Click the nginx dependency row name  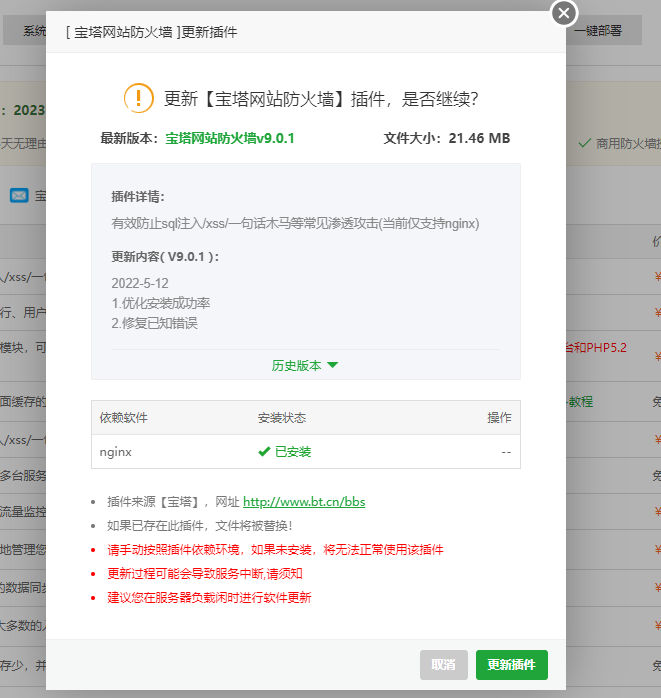[115, 452]
